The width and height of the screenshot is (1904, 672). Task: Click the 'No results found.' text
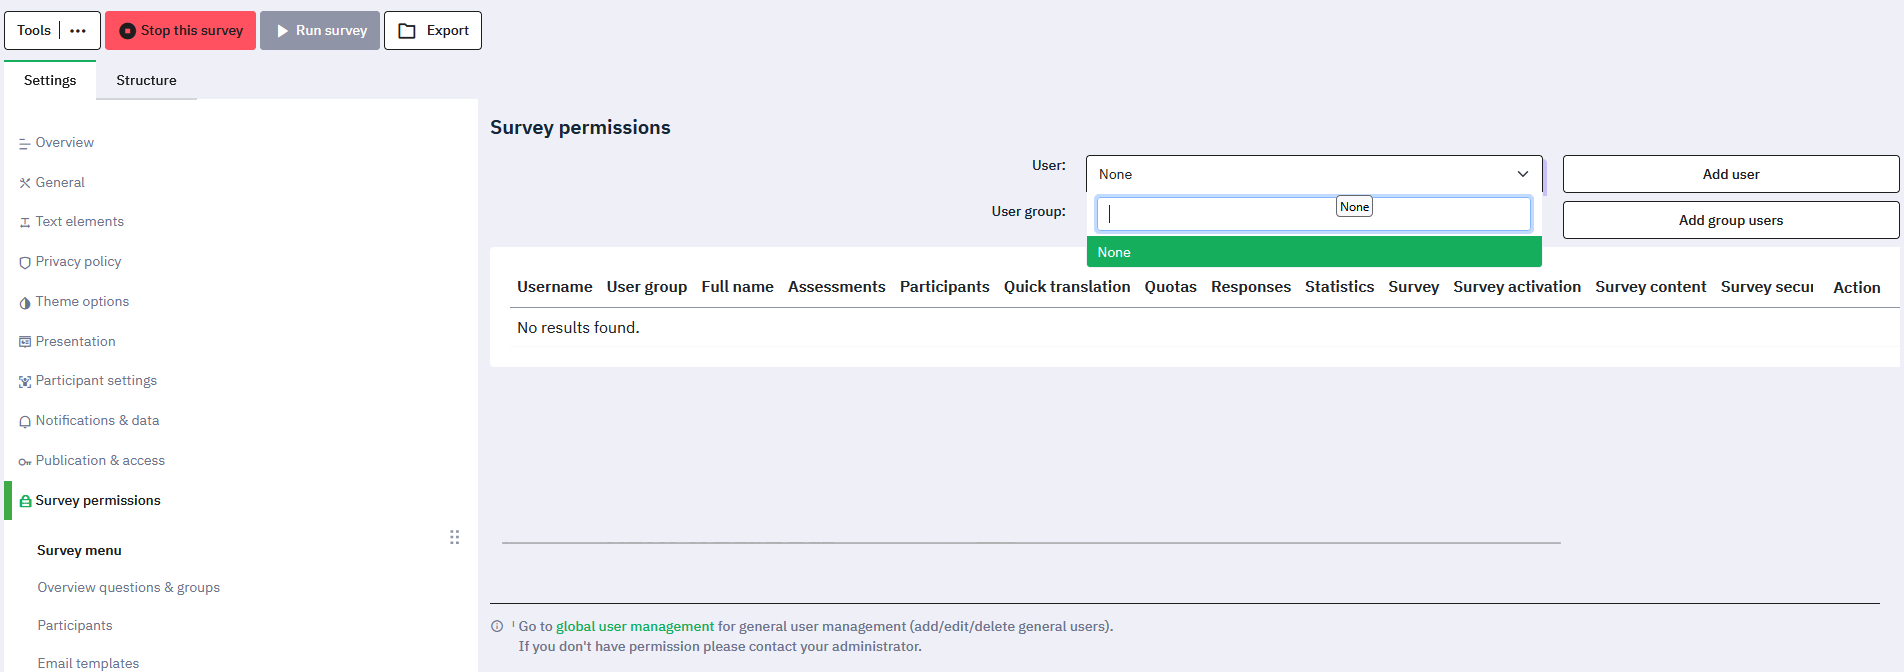tap(578, 328)
